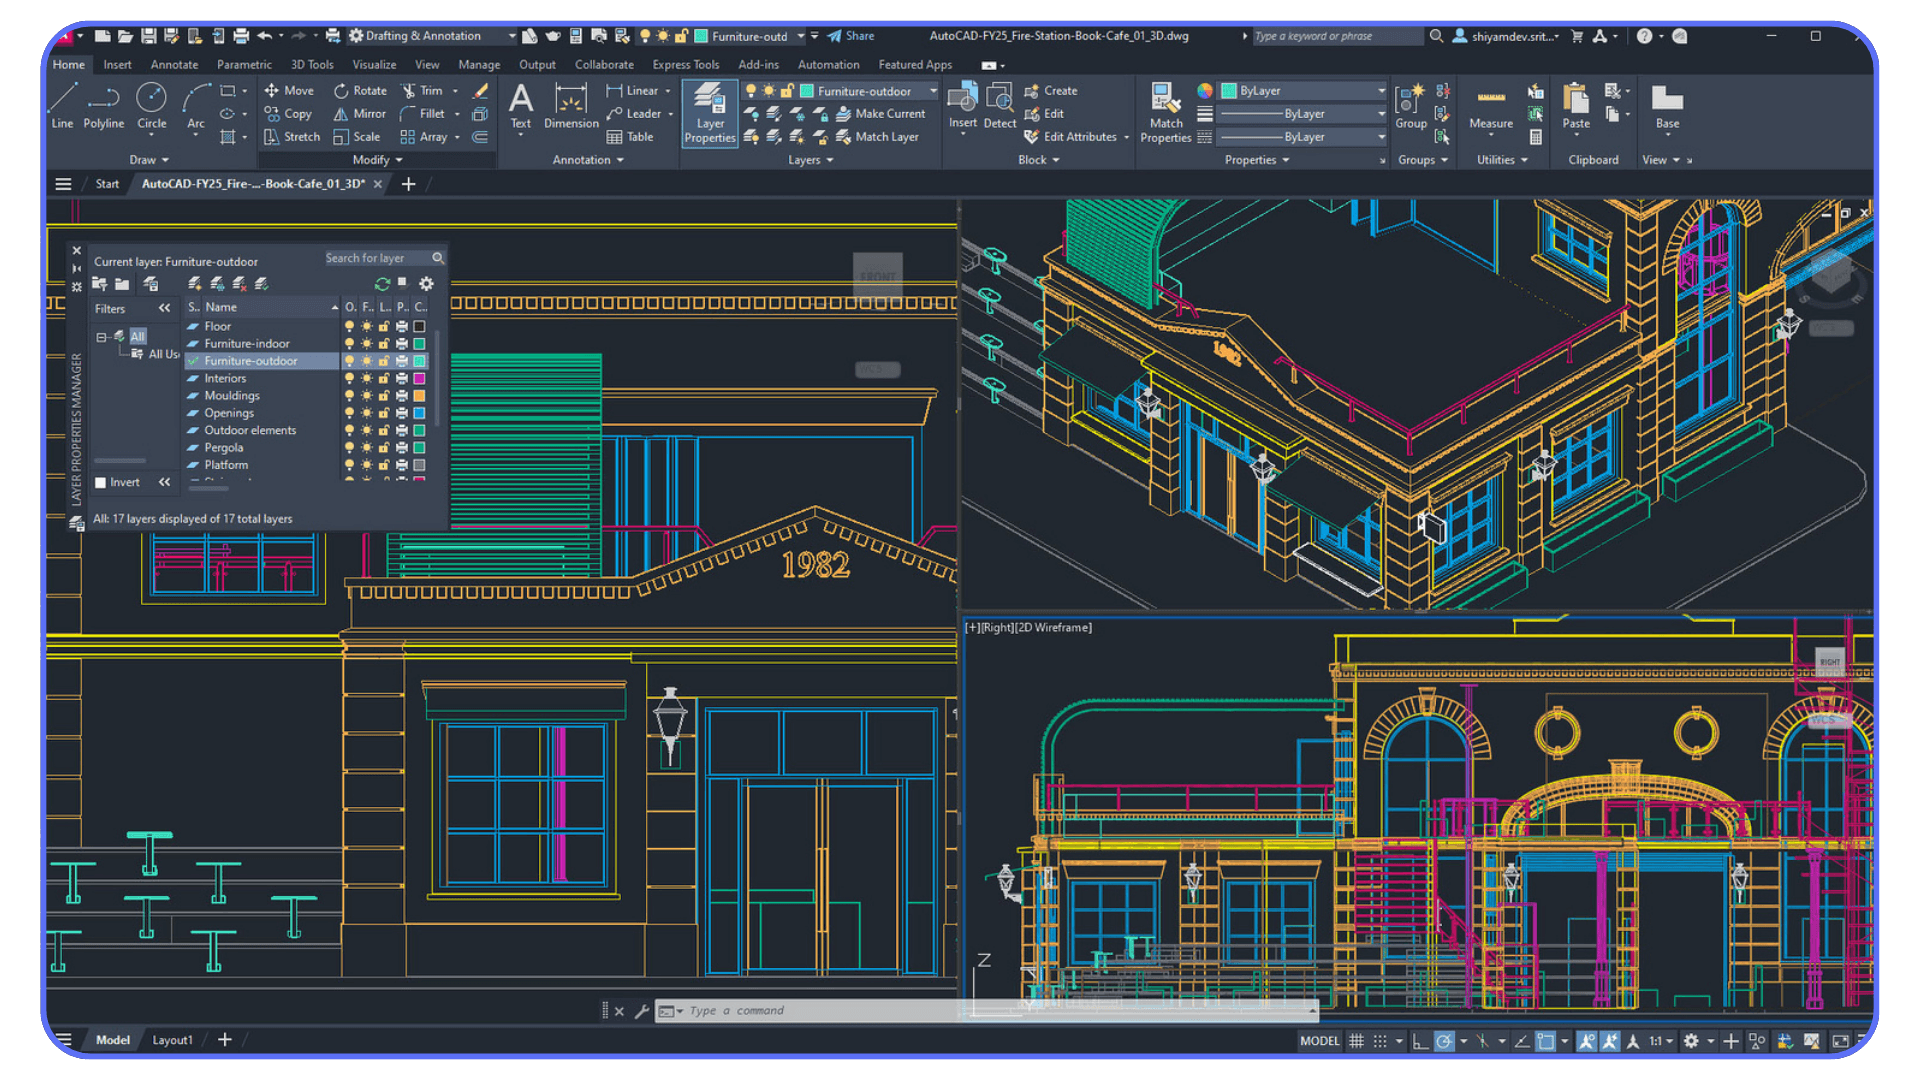Select the Match Properties tool

pyautogui.click(x=1164, y=110)
